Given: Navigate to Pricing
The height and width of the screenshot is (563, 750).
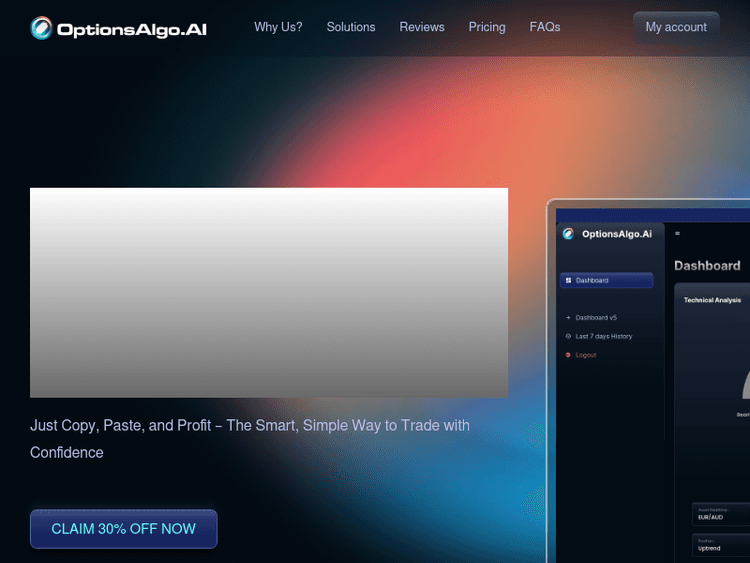Looking at the screenshot, I should point(487,27).
